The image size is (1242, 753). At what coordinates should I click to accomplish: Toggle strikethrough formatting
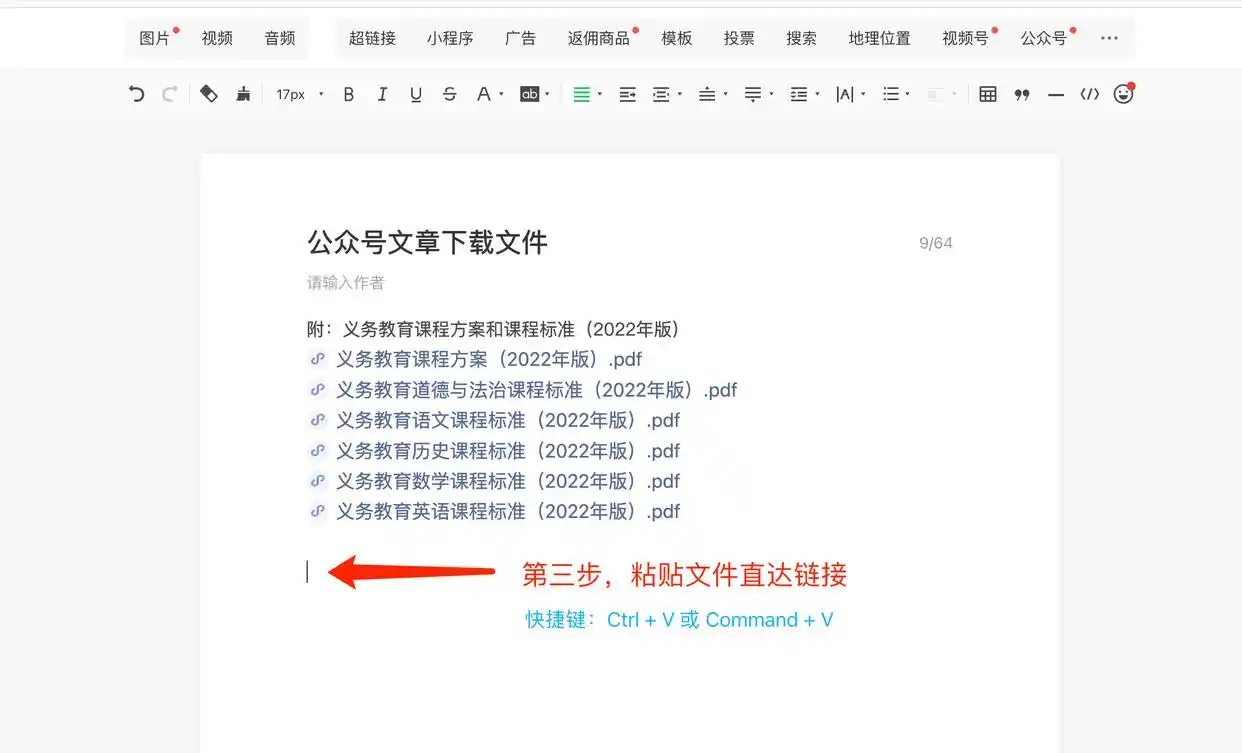450,94
